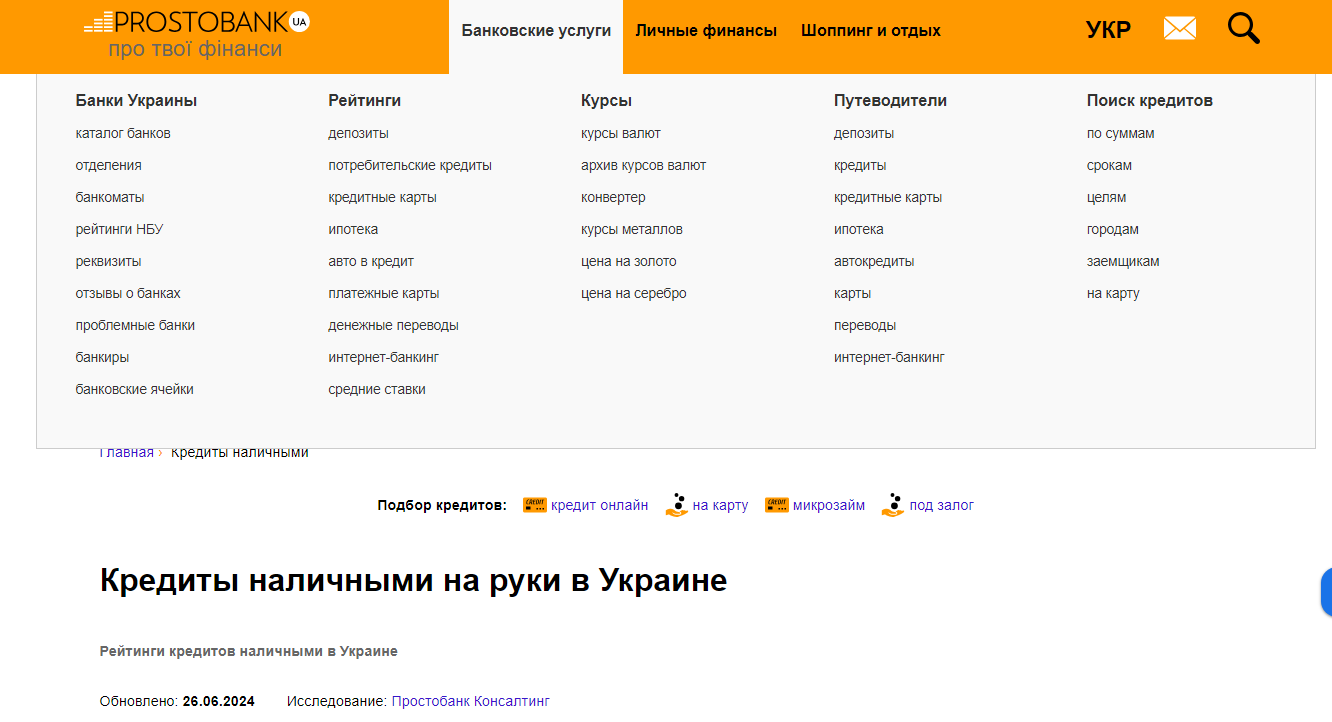This screenshot has width=1332, height=722.
Task: Open the search magnifier icon
Action: click(1244, 29)
